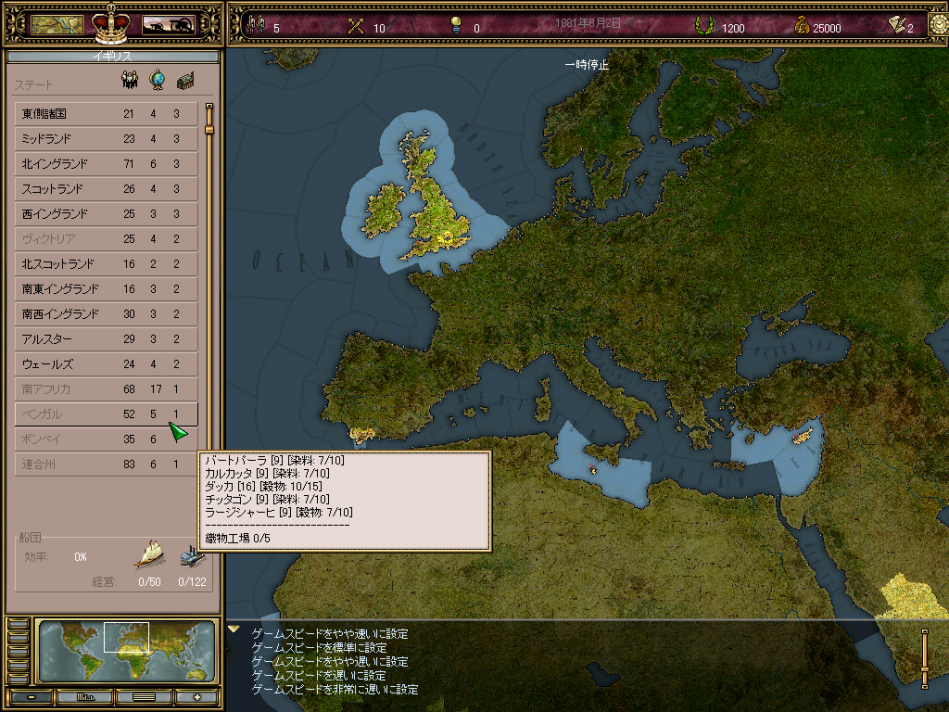Click the bottommost map-mode button beside minimap
Screen dimensions: 949x712
point(19,679)
